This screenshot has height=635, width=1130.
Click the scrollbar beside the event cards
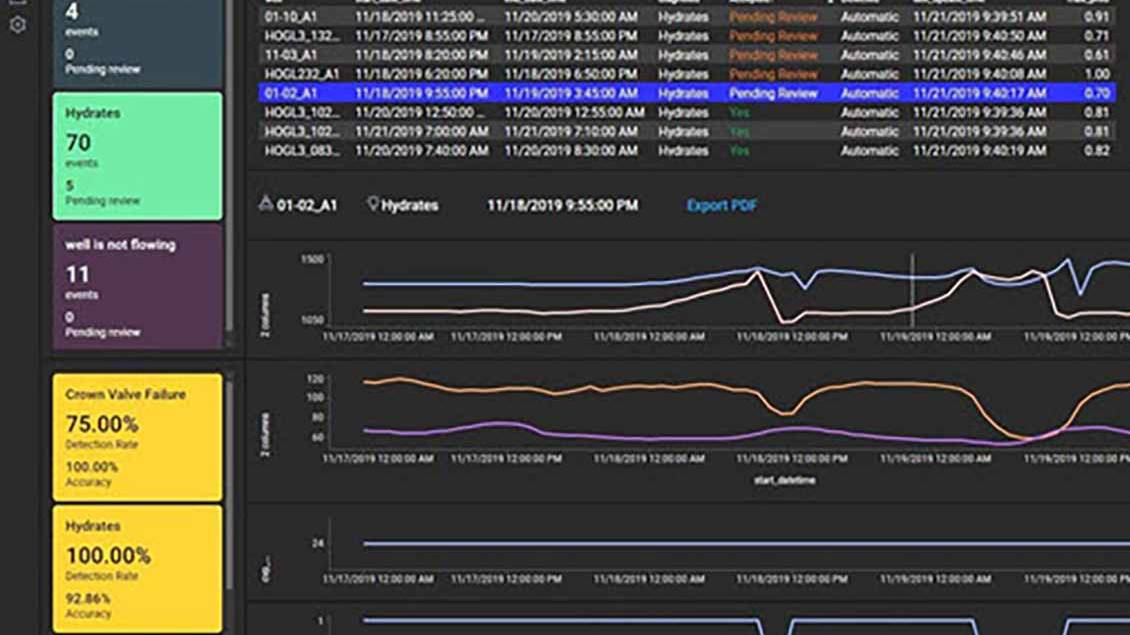tap(230, 170)
